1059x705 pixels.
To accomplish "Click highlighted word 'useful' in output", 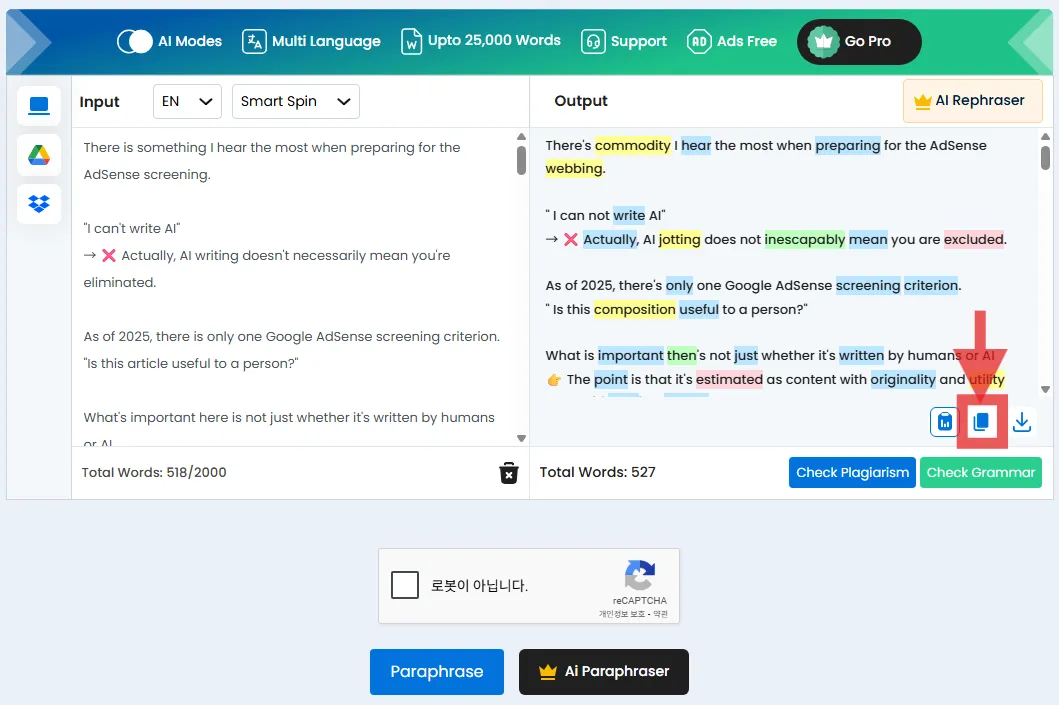I will click(x=699, y=309).
